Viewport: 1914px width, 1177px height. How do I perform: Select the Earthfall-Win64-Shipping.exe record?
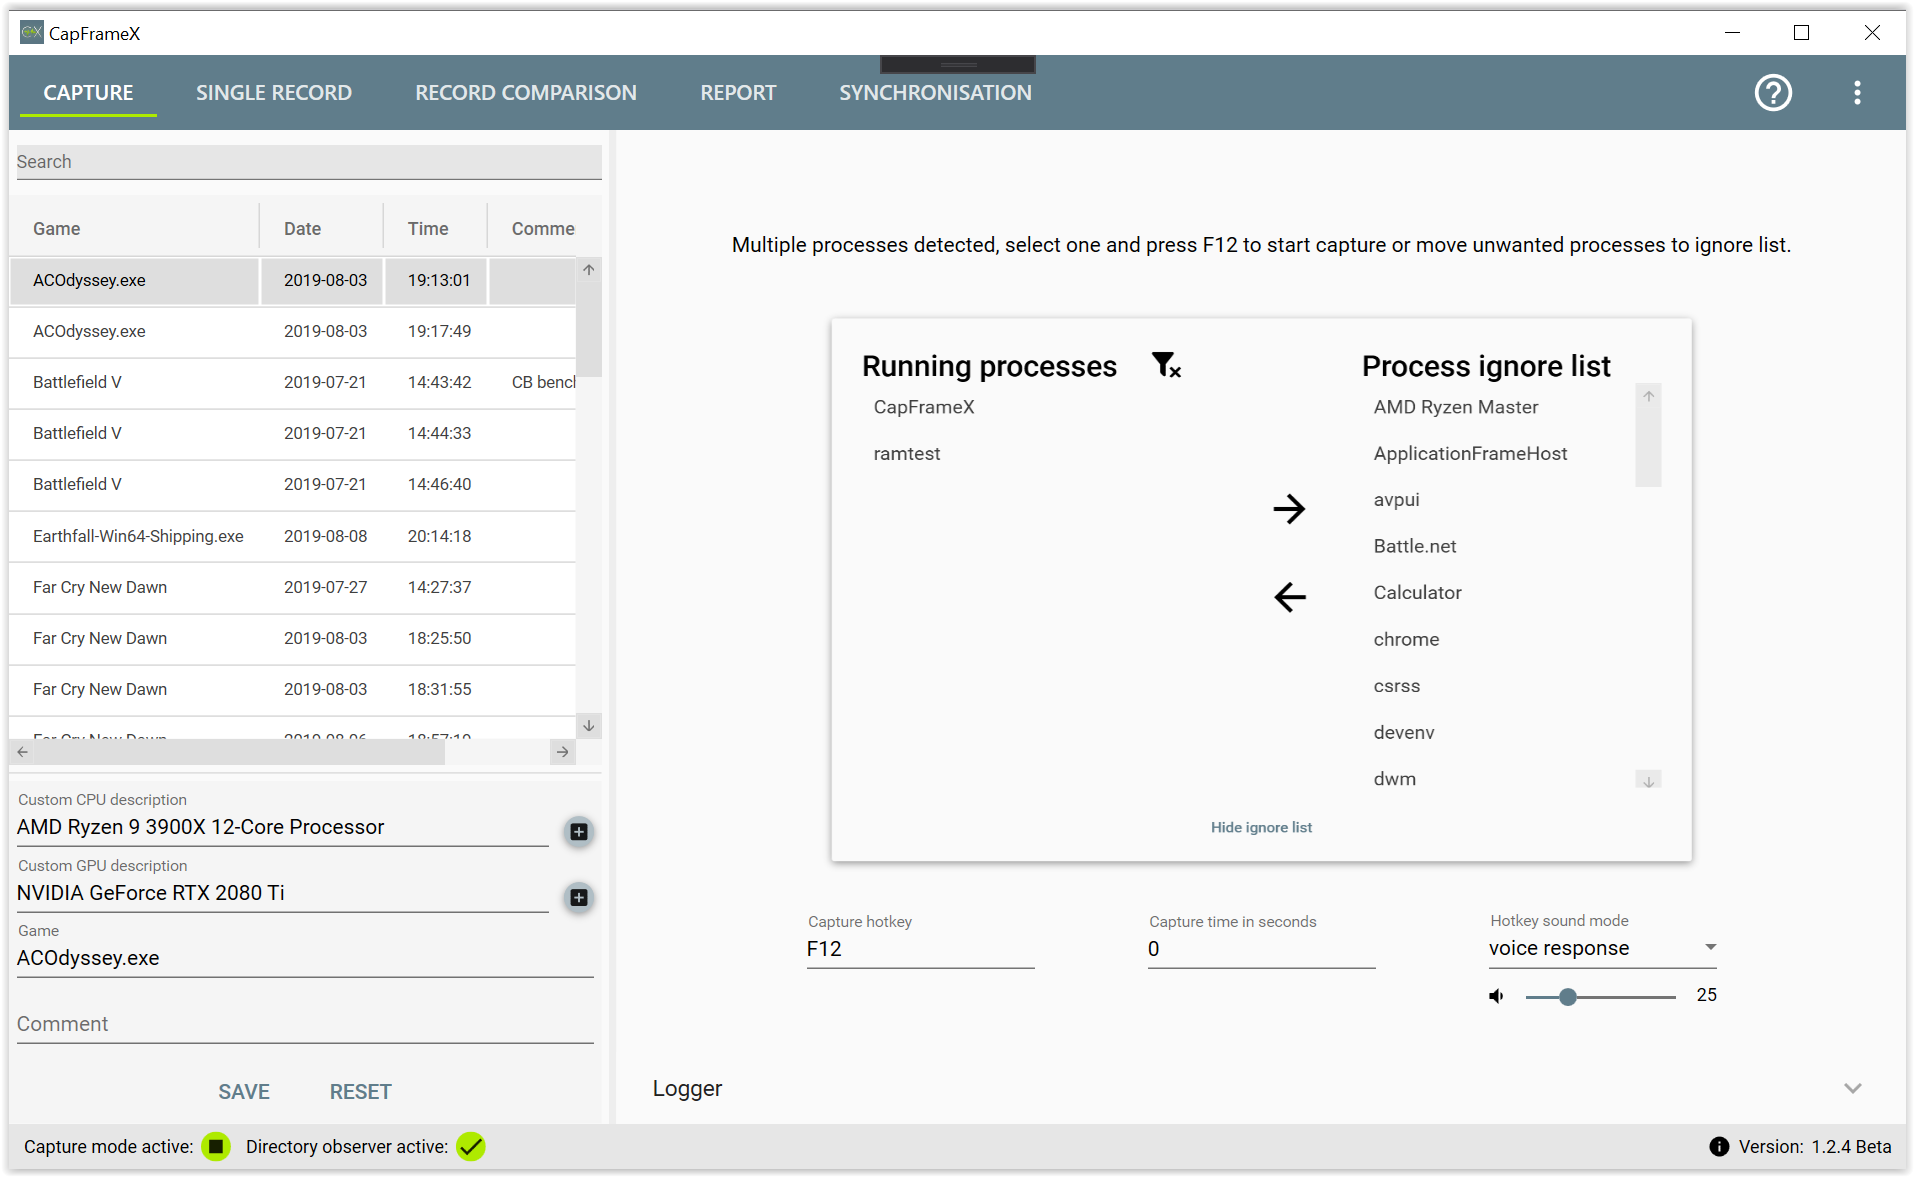(x=293, y=537)
